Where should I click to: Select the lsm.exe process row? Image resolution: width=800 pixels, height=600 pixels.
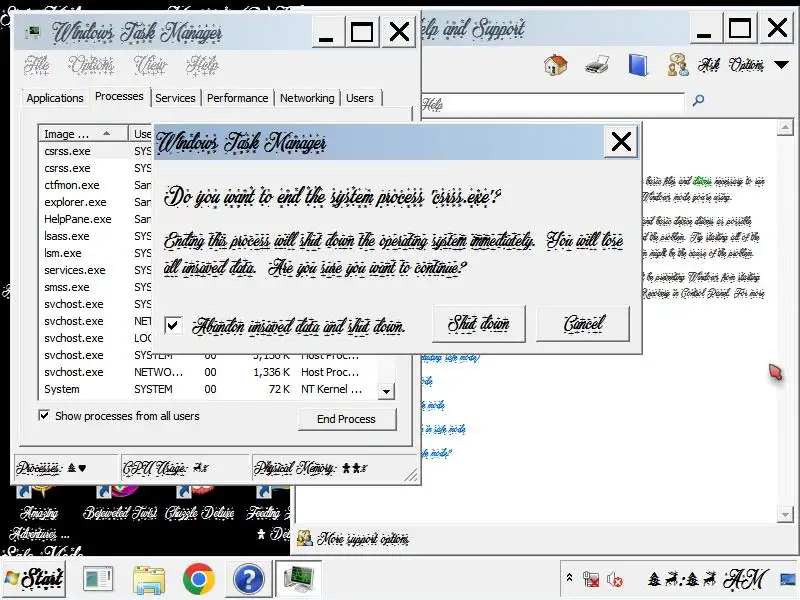tap(95, 253)
